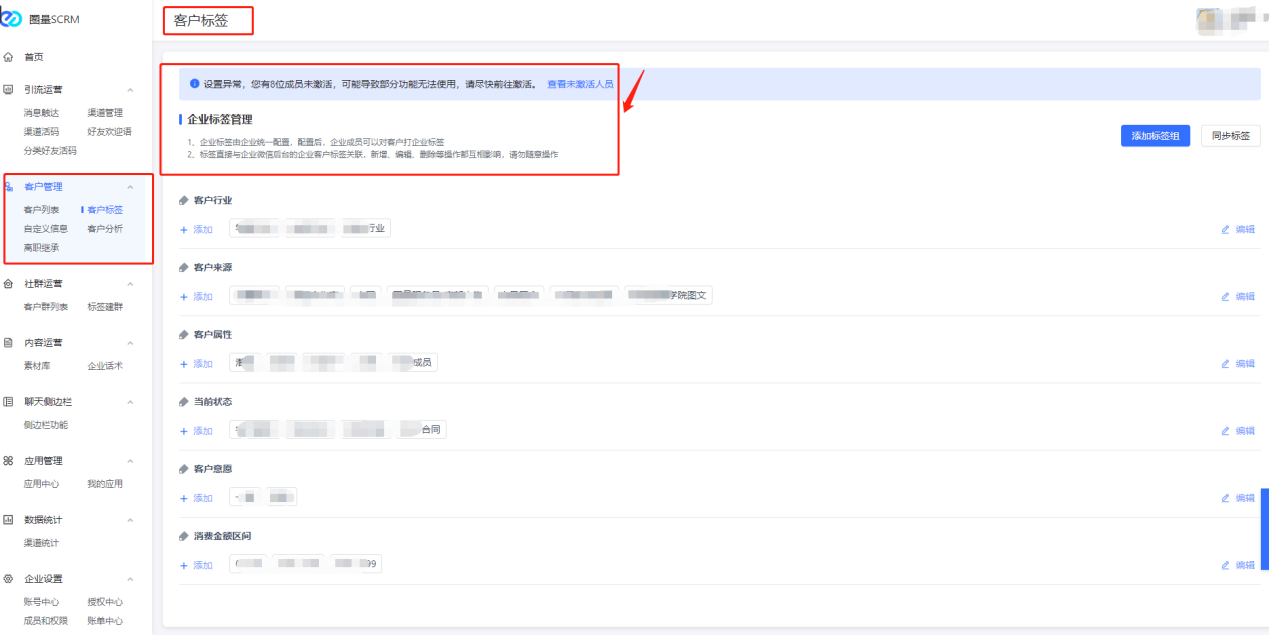Click the 同步标签 button
The width and height of the screenshot is (1269, 635).
coord(1230,136)
